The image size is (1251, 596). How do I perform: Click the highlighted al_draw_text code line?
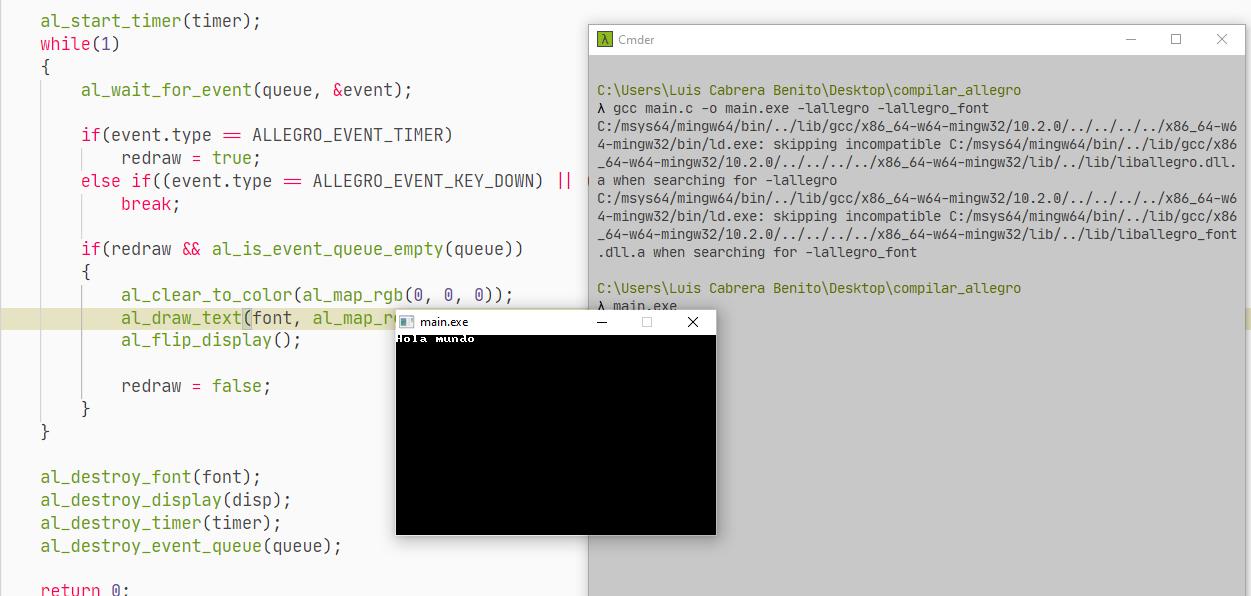tap(259, 318)
